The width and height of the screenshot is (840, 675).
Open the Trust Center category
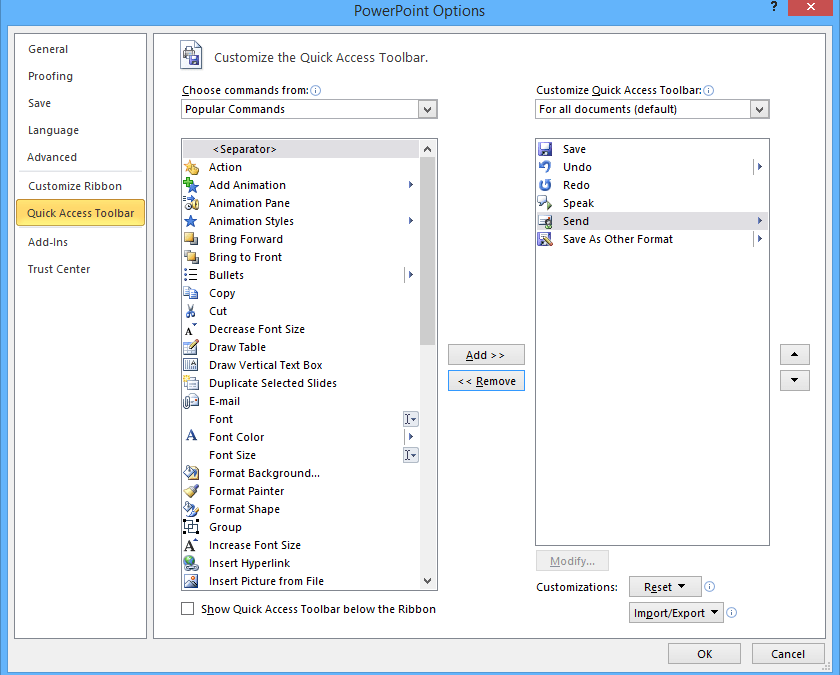[59, 269]
